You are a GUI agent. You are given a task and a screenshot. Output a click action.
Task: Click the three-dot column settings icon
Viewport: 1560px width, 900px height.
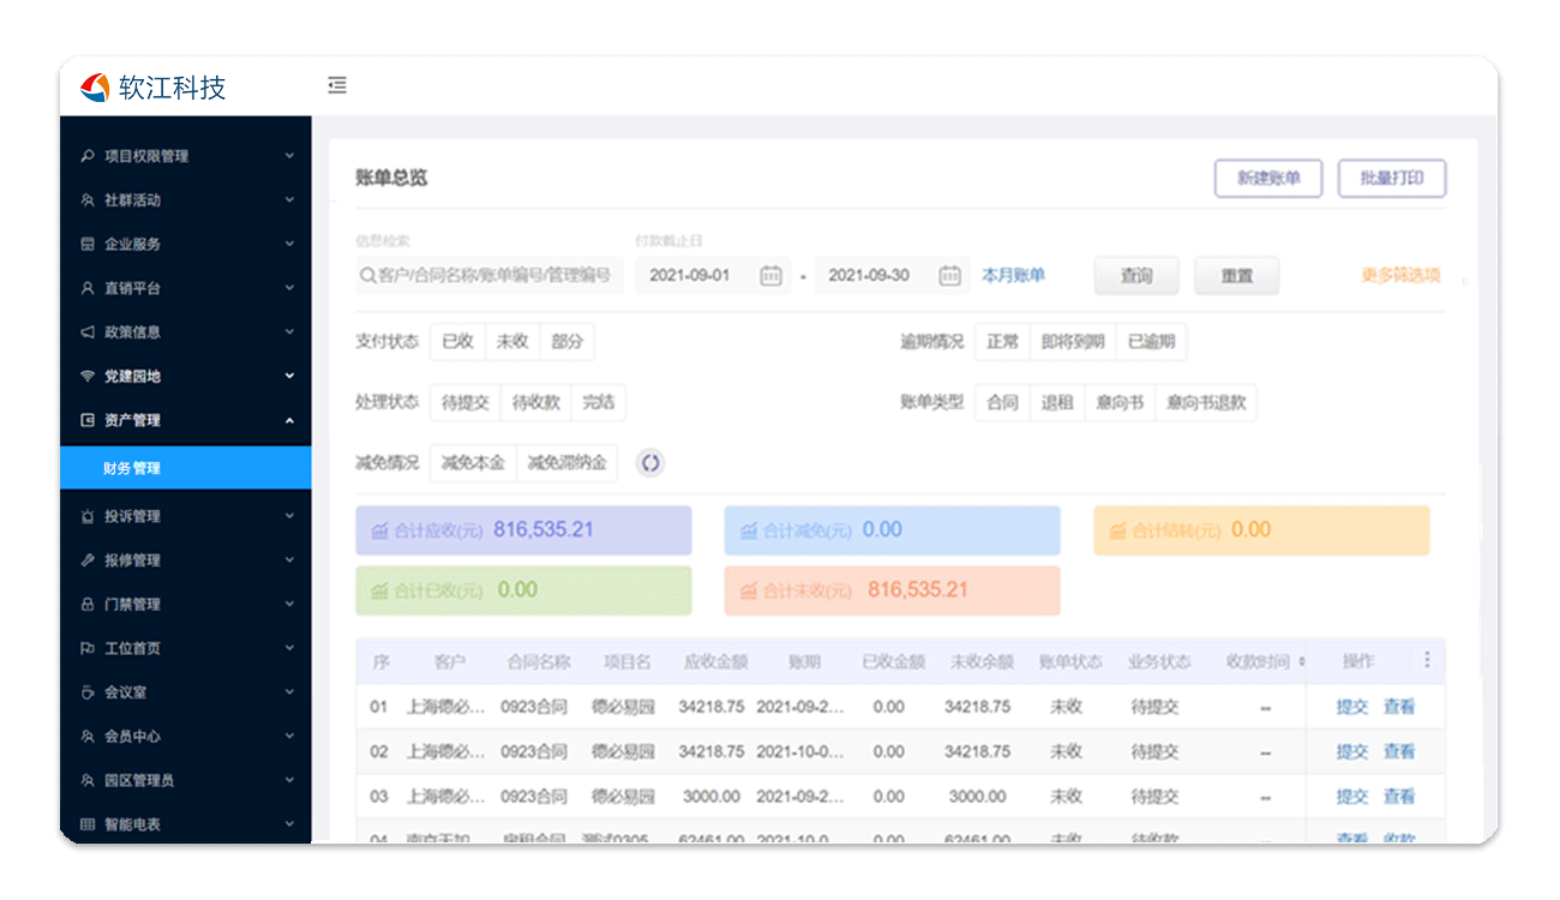1426,660
